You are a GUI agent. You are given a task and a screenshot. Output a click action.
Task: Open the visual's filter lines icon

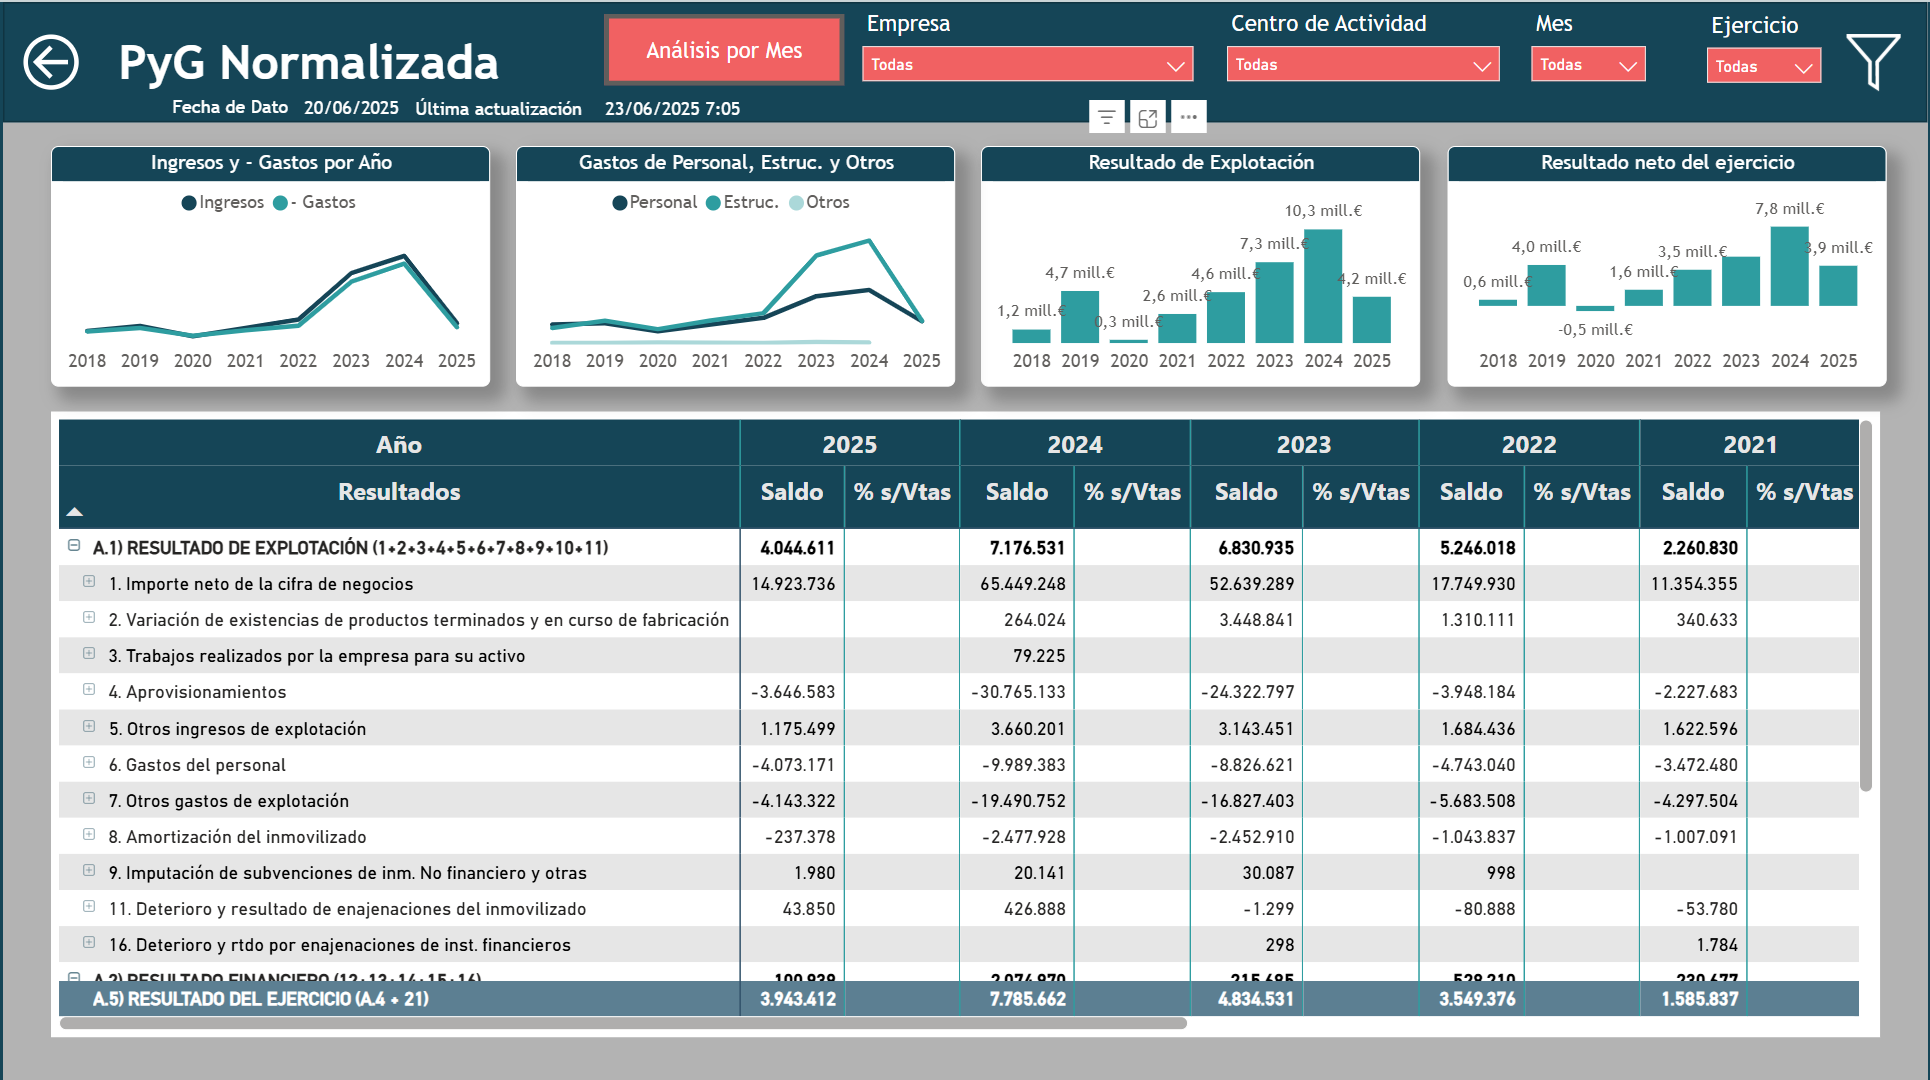pyautogui.click(x=1106, y=118)
